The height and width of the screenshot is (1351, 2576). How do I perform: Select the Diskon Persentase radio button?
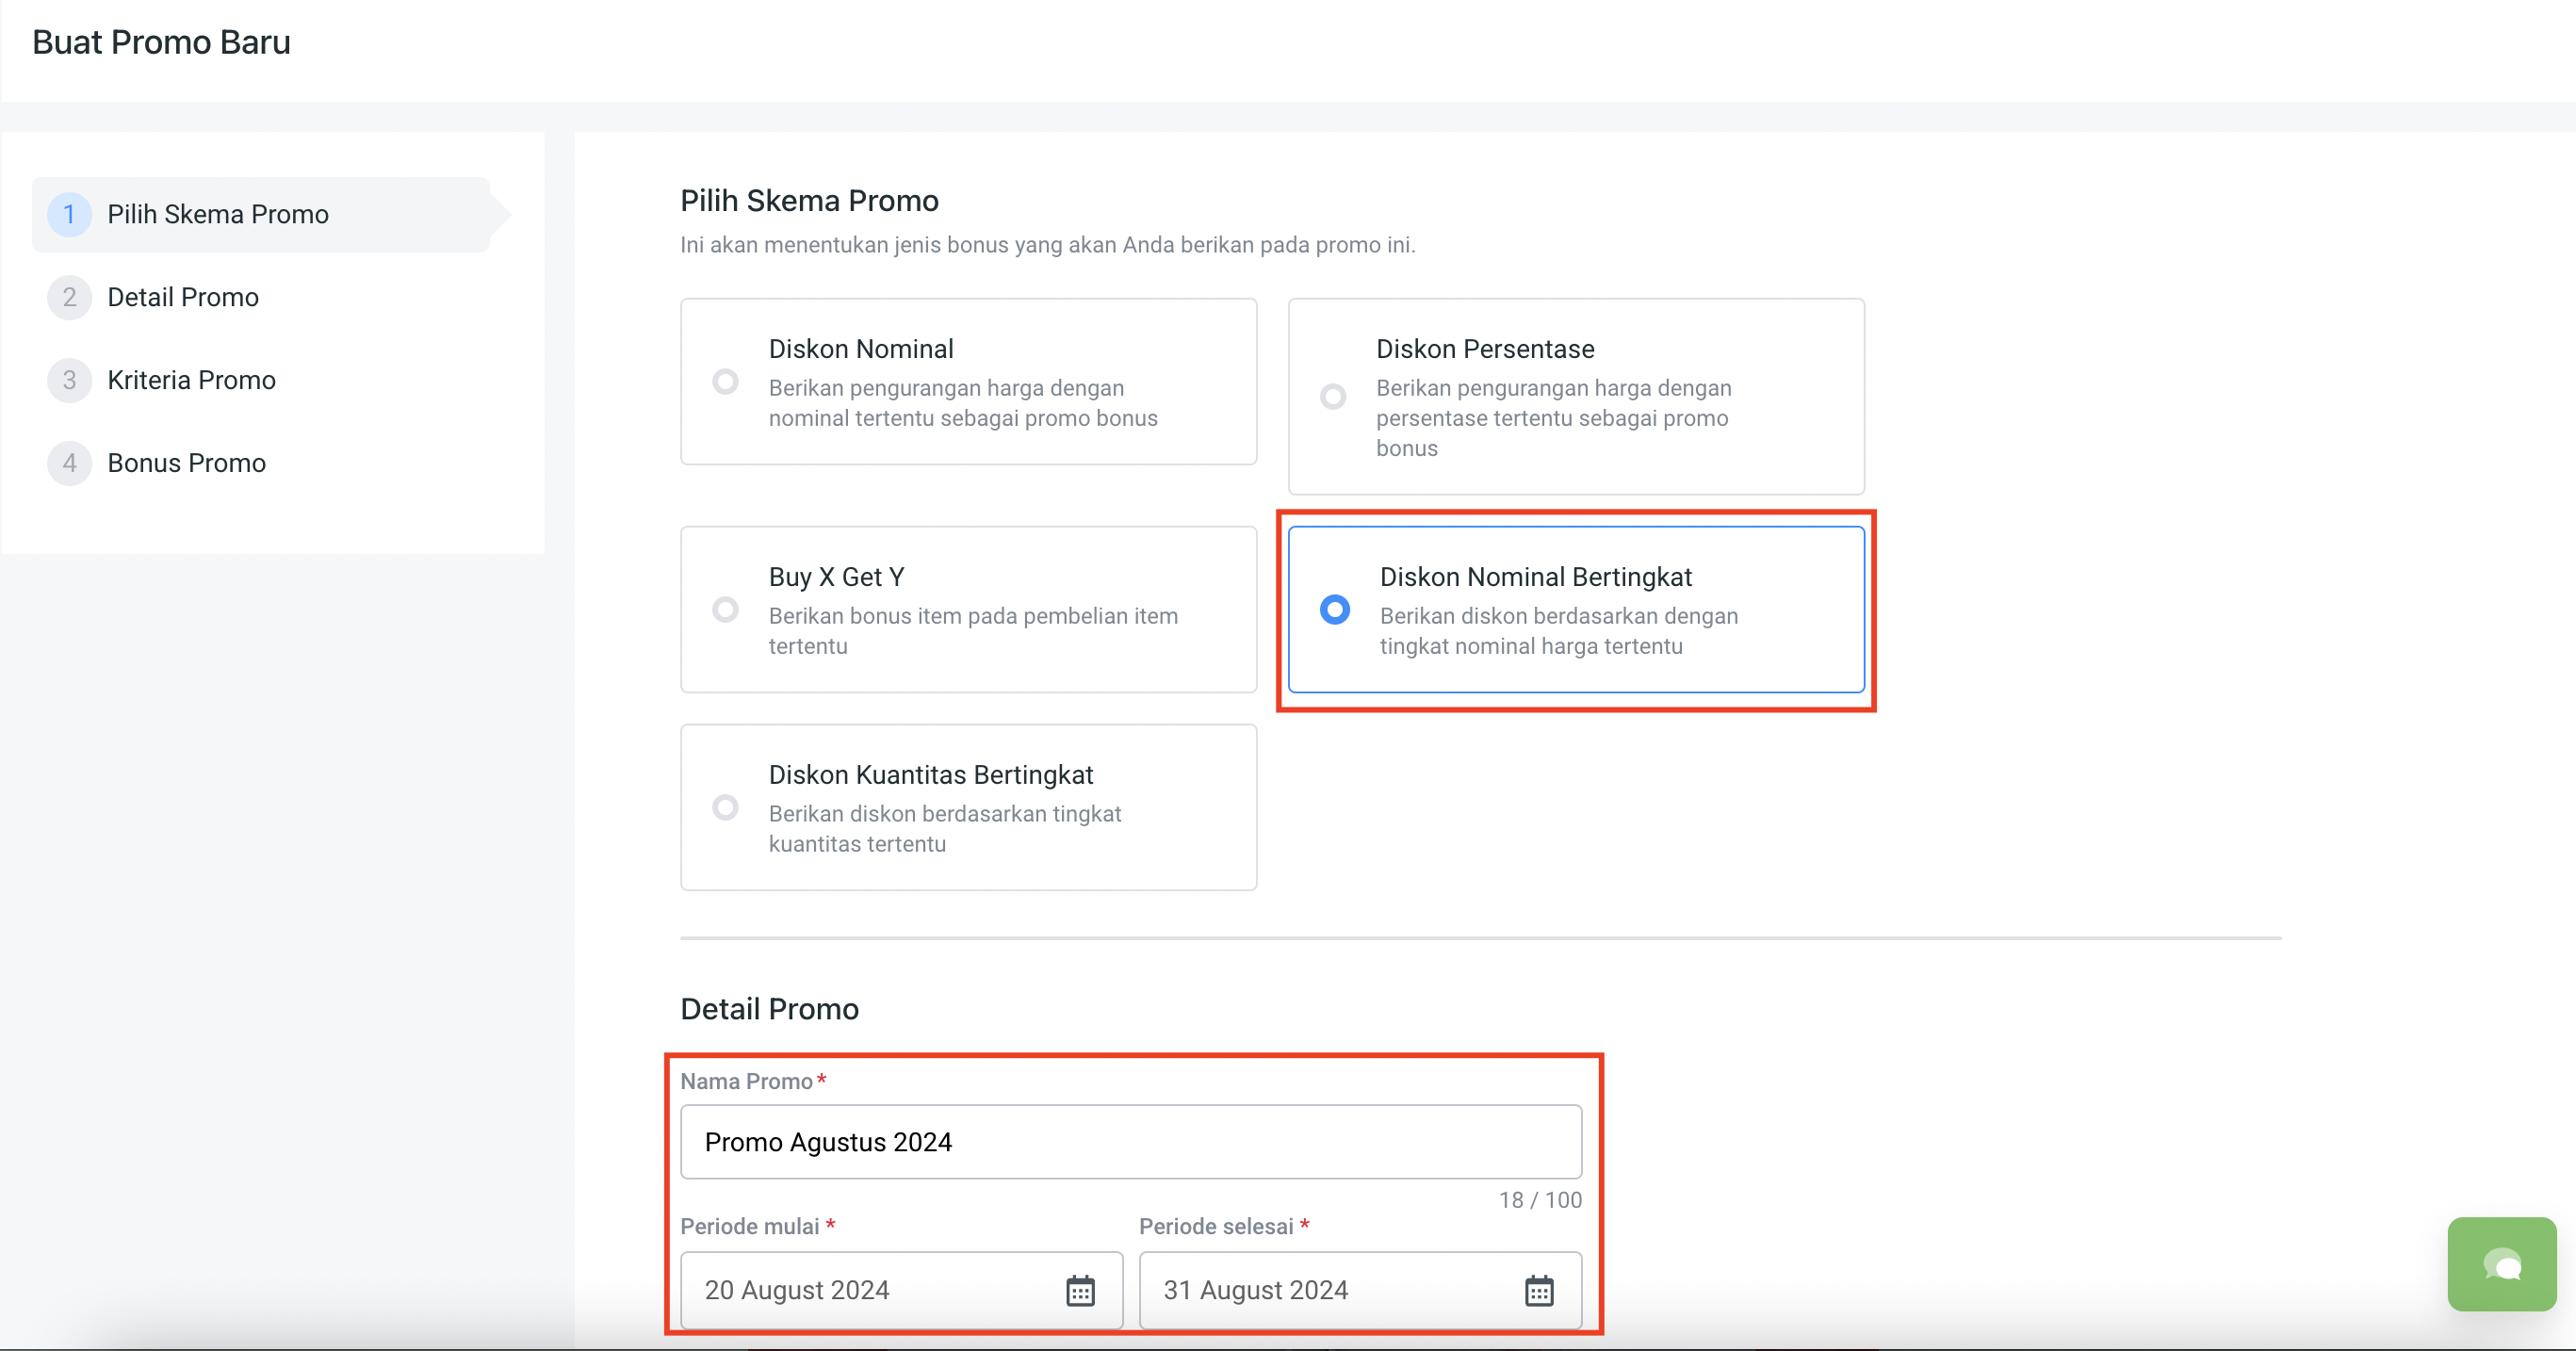pyautogui.click(x=1333, y=397)
